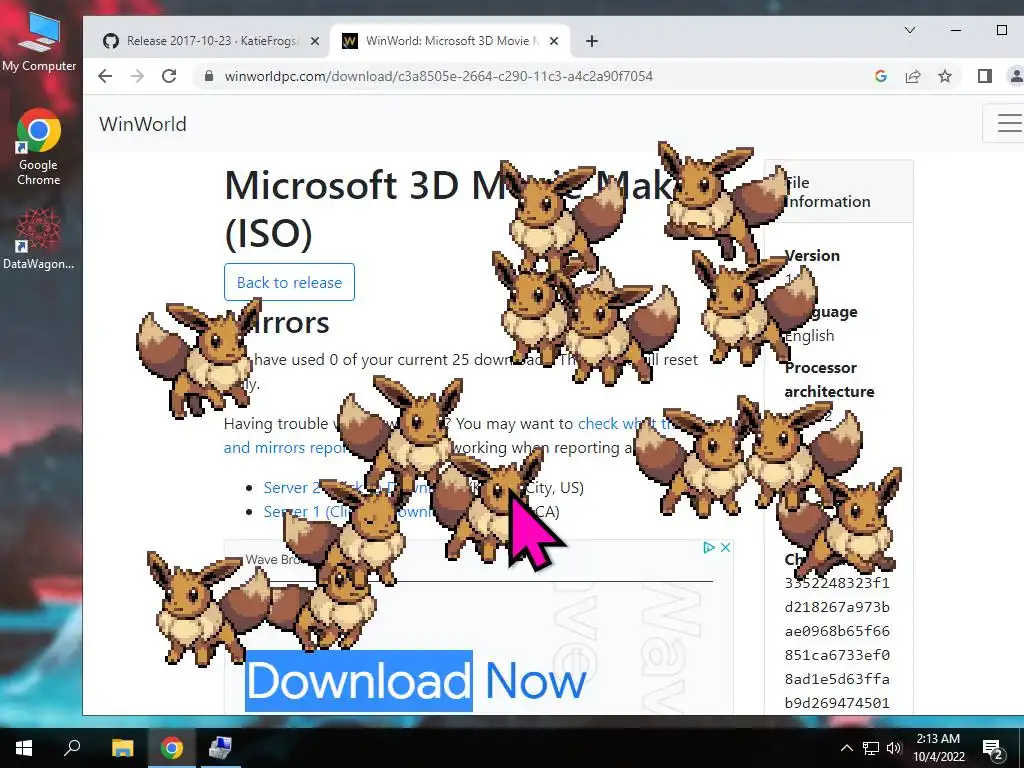Maximize the Chrome window
Image resolution: width=1024 pixels, height=768 pixels.
point(1002,30)
